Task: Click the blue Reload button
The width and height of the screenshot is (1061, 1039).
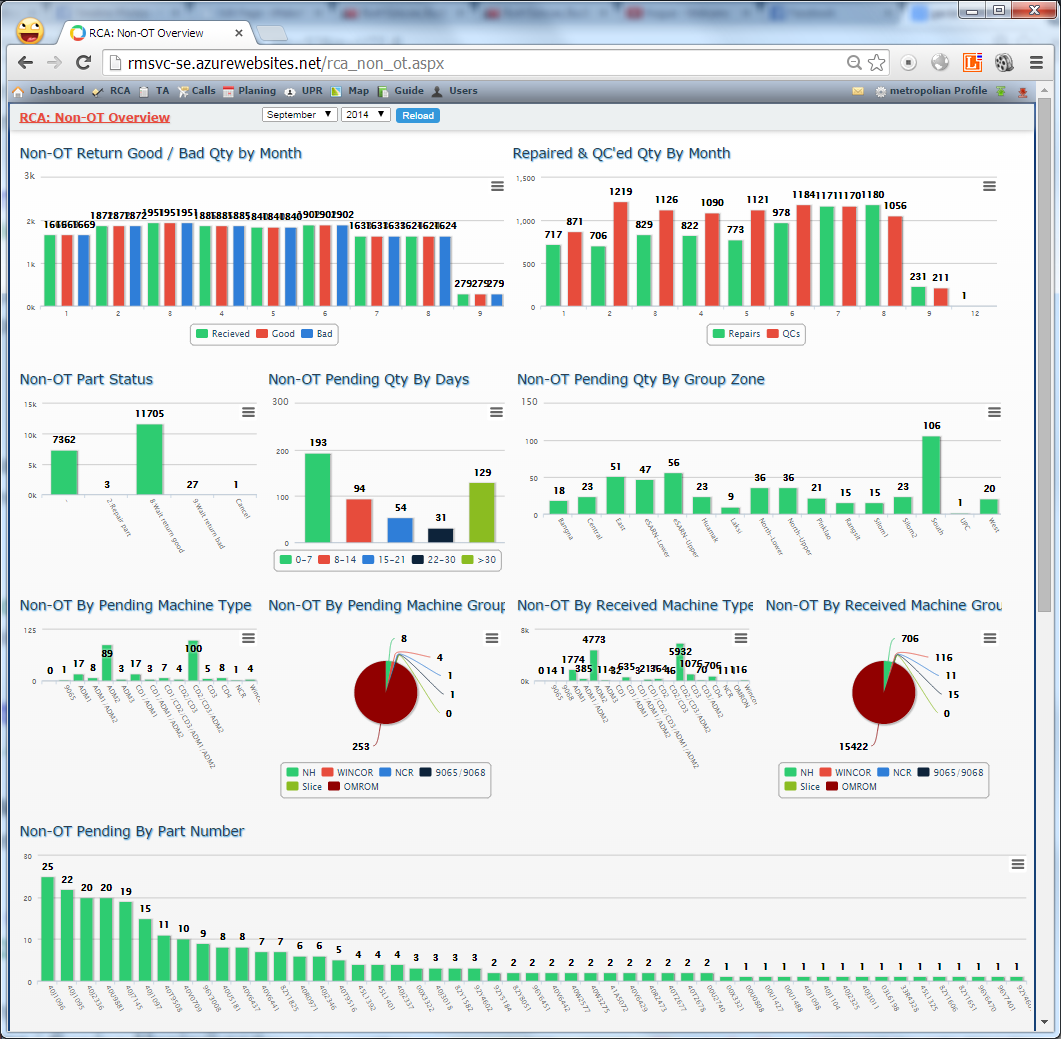Action: click(417, 116)
